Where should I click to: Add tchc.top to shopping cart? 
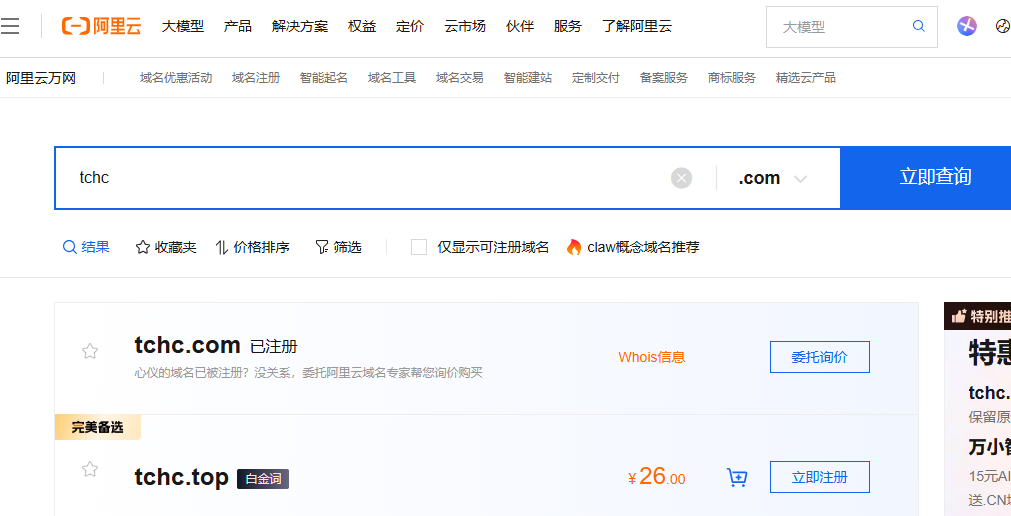[737, 478]
